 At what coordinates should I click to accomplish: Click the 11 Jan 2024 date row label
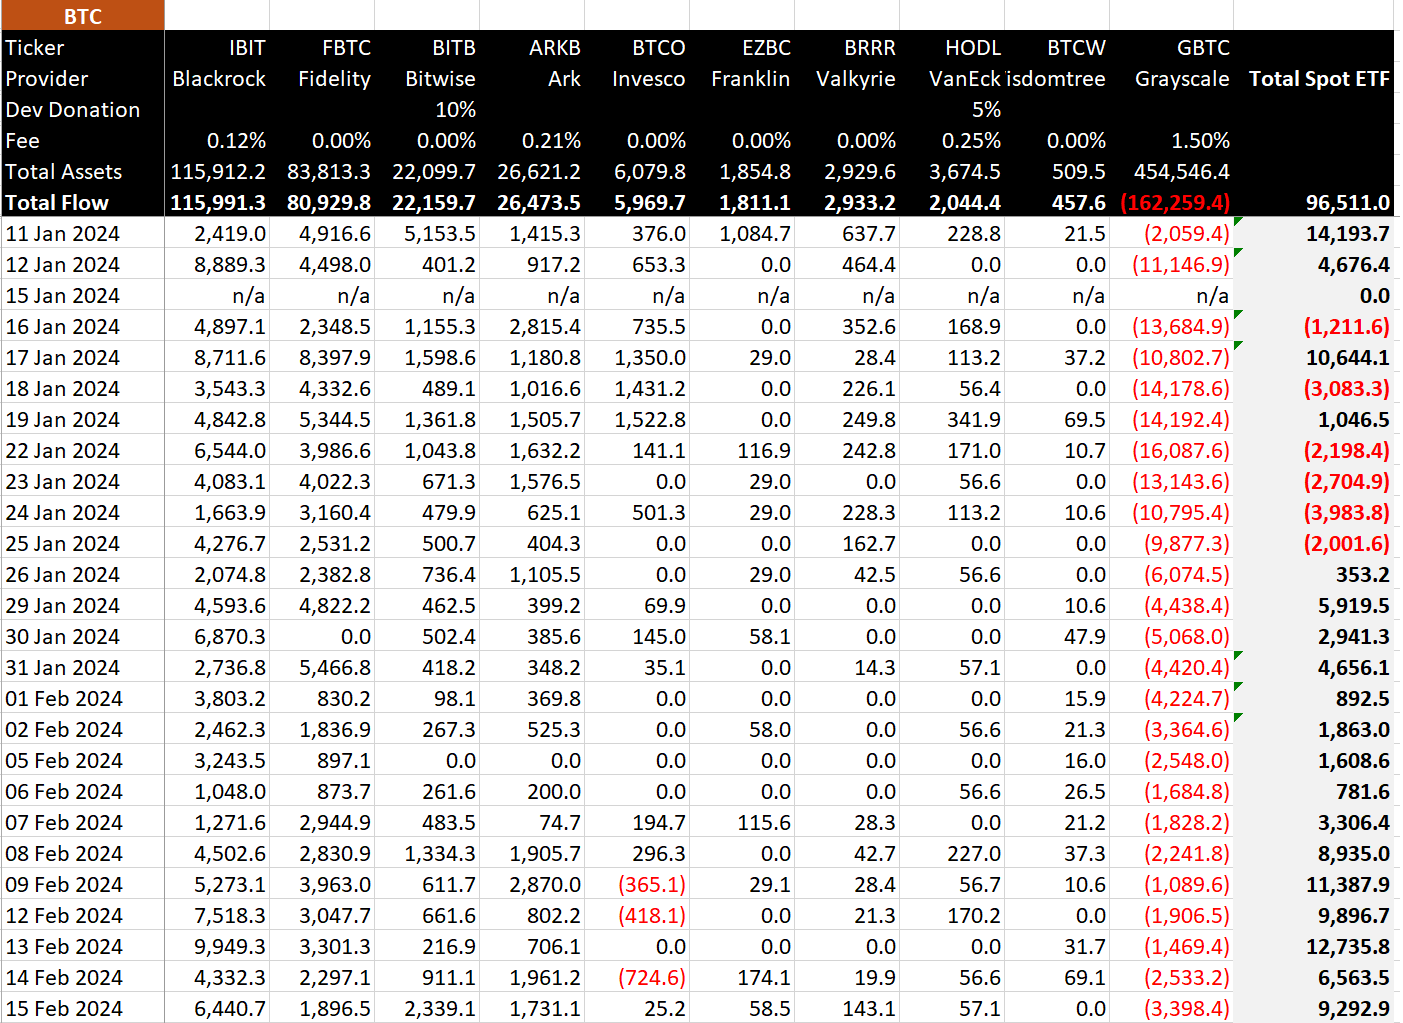pyautogui.click(x=62, y=234)
